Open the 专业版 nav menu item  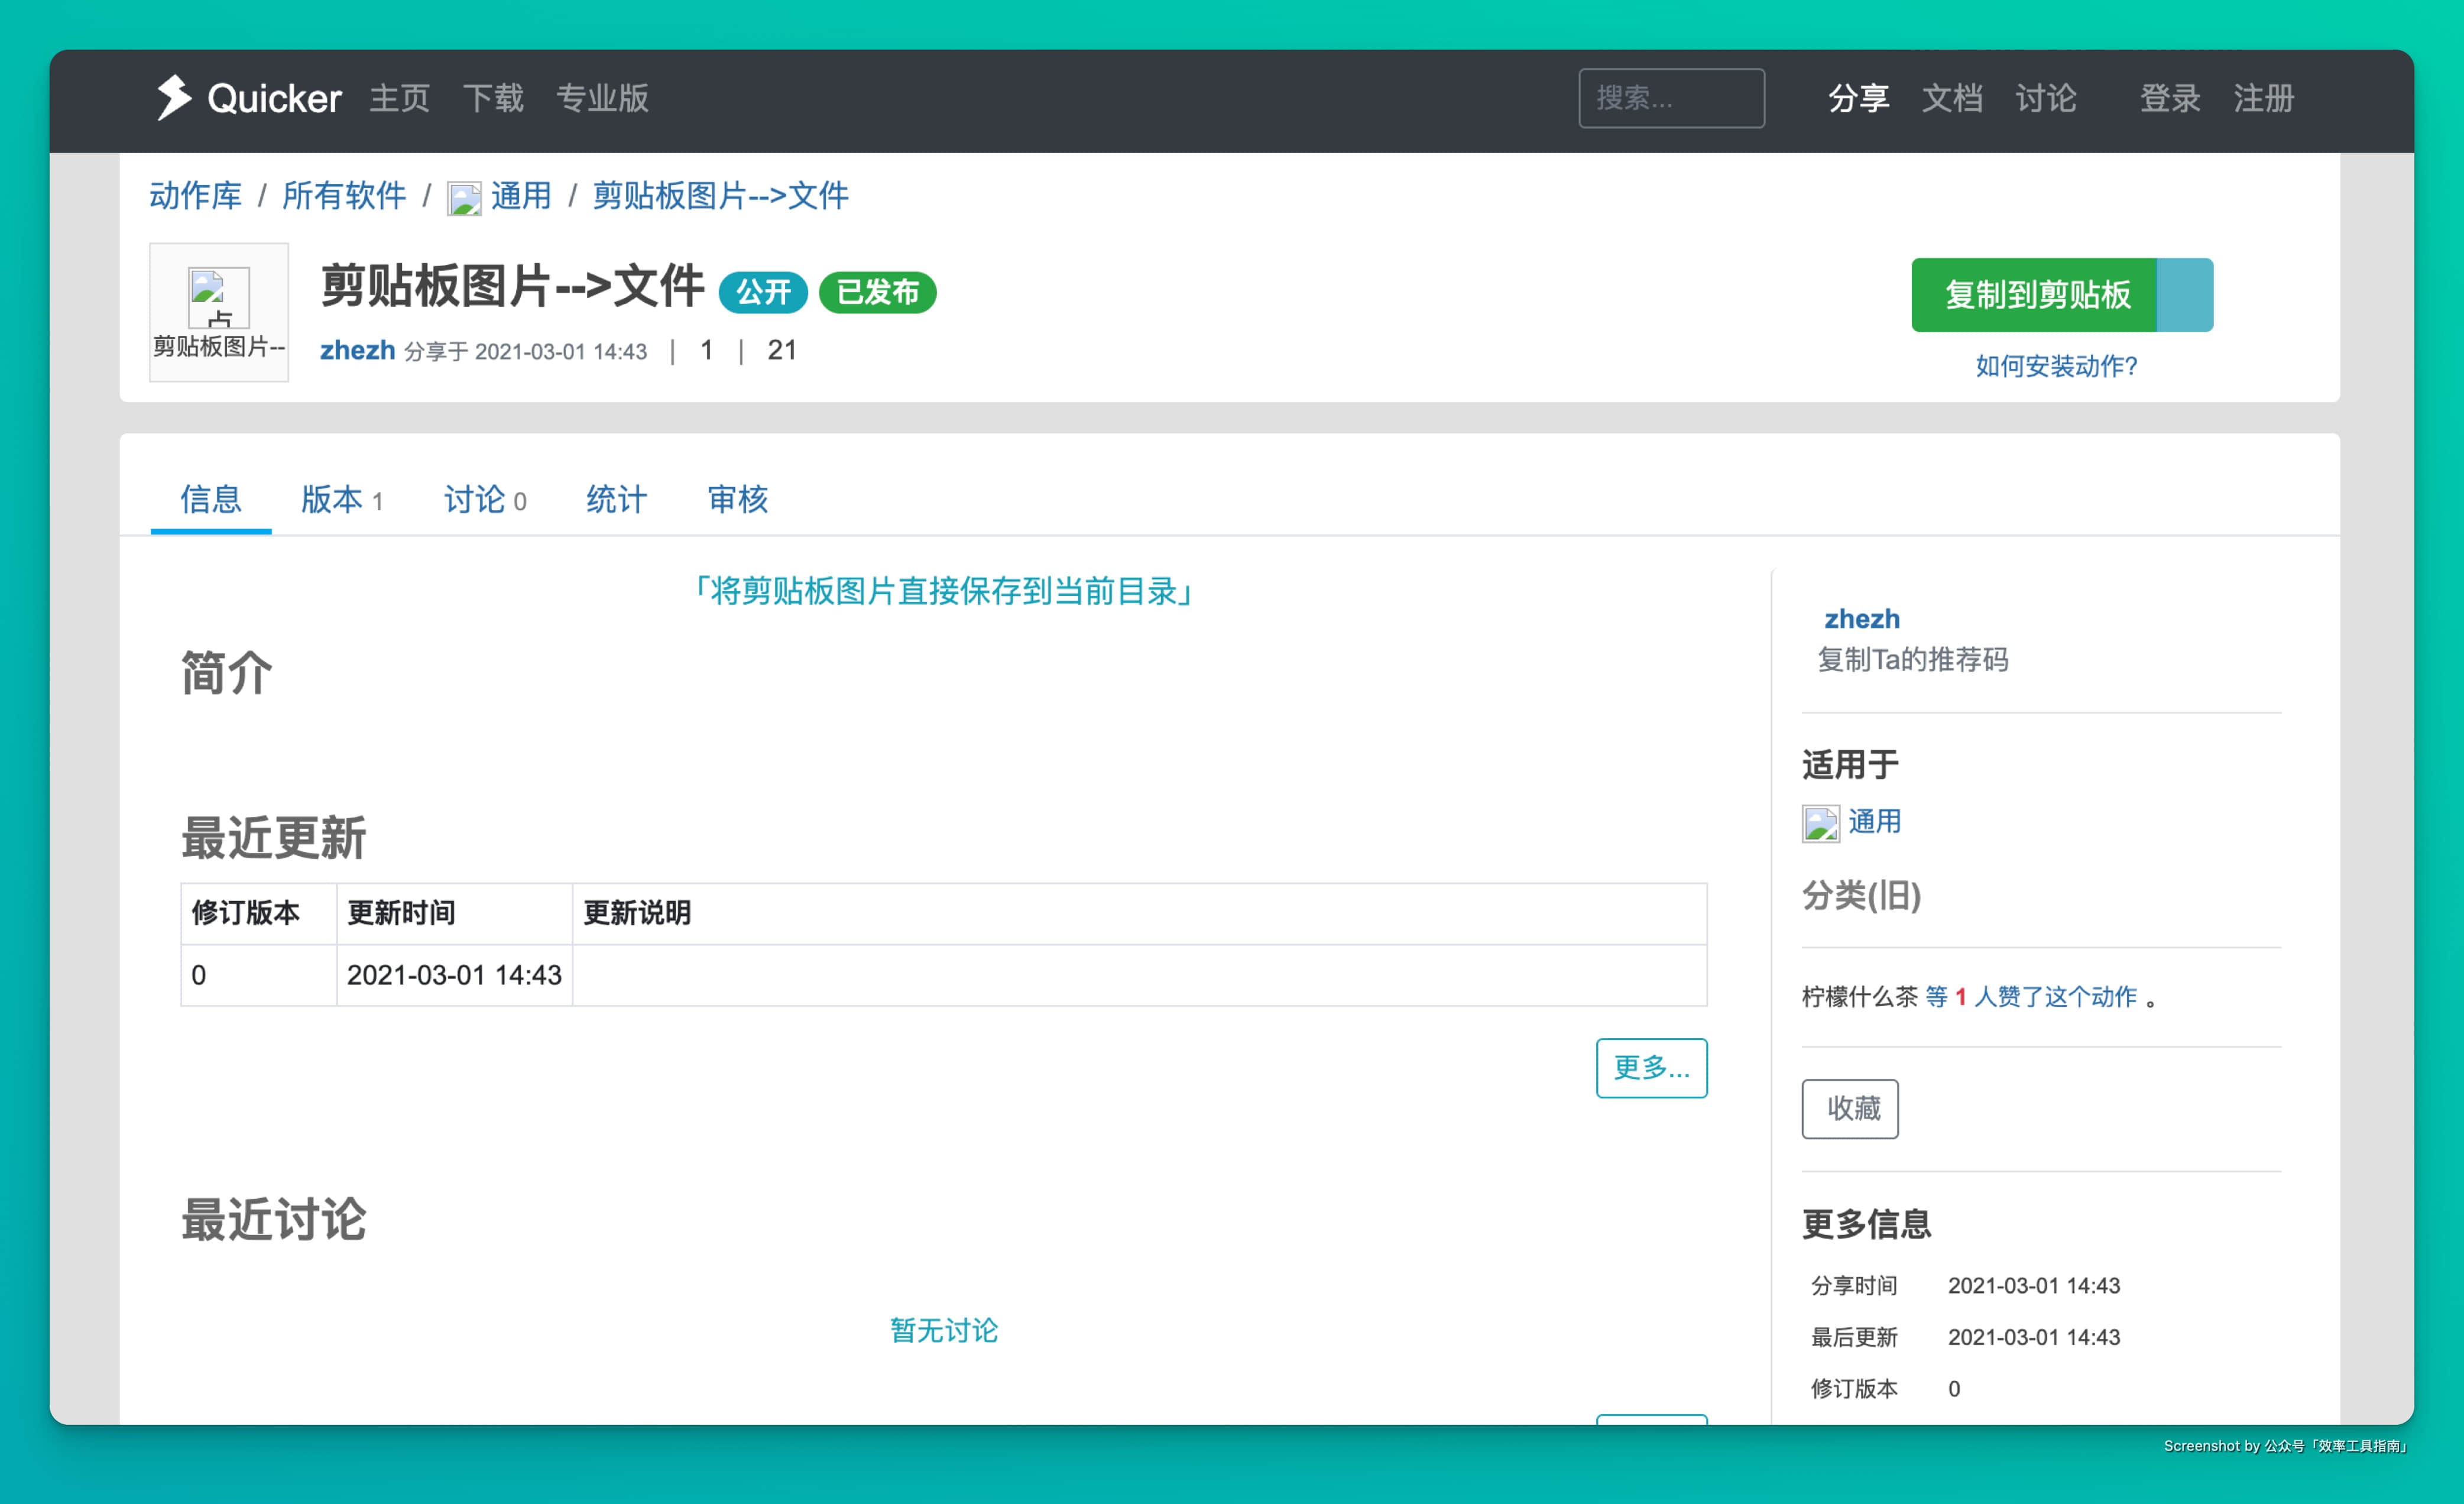tap(602, 98)
